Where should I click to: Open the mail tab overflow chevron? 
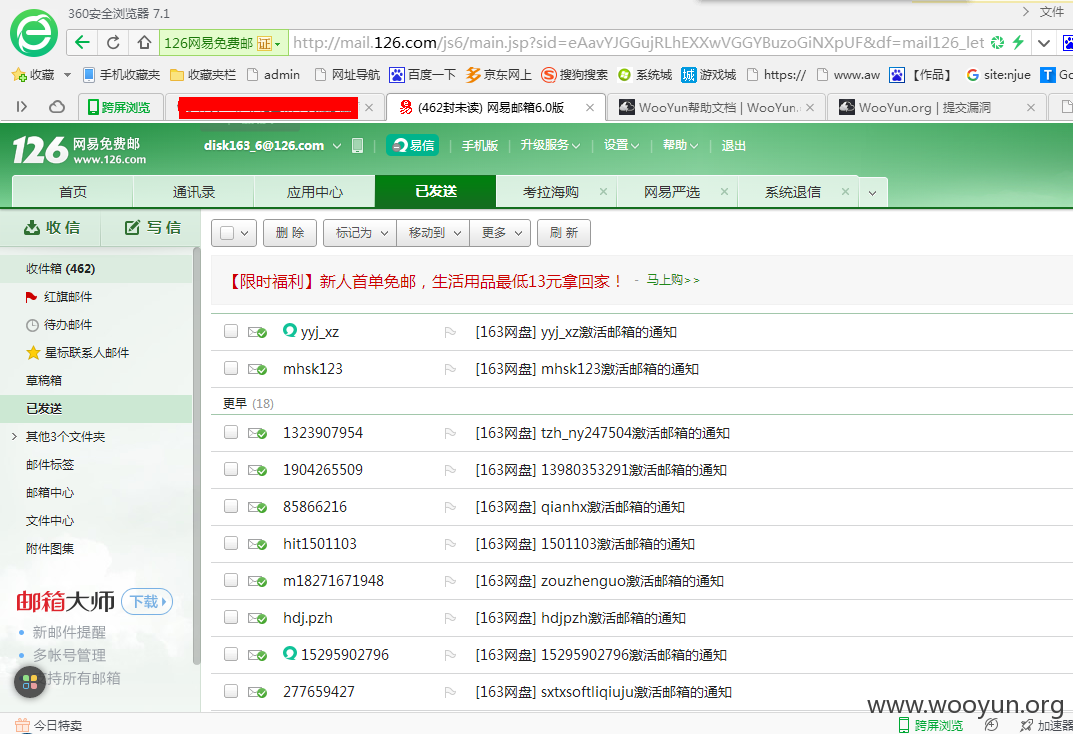pos(872,193)
